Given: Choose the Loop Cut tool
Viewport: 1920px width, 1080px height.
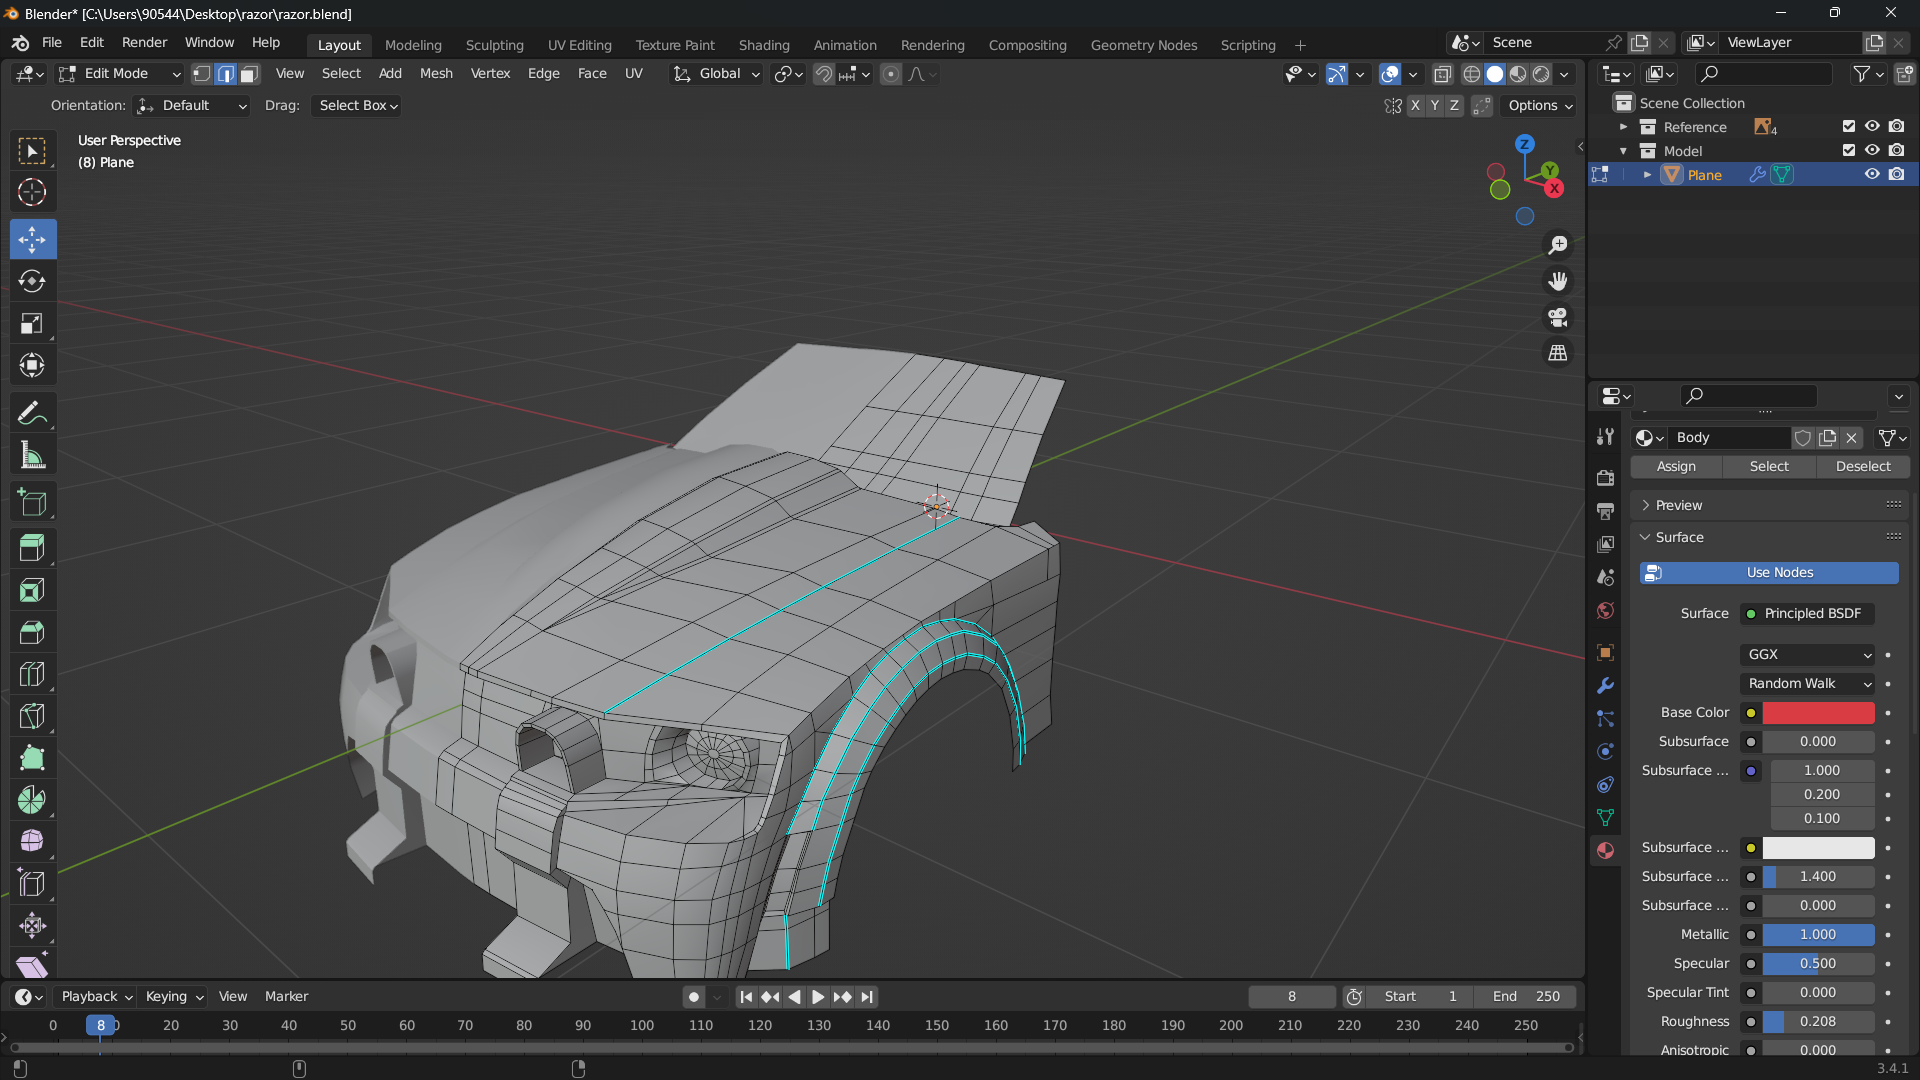Looking at the screenshot, I should coord(32,674).
